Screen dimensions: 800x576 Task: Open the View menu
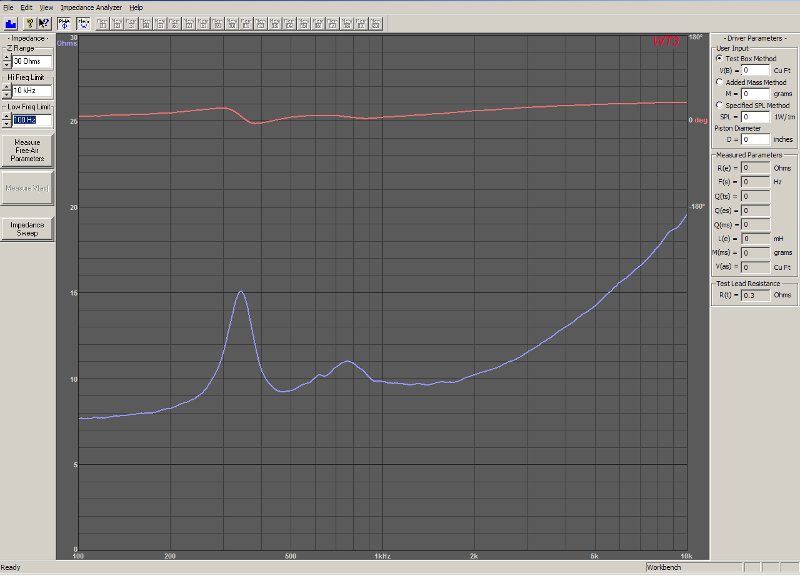coord(46,8)
